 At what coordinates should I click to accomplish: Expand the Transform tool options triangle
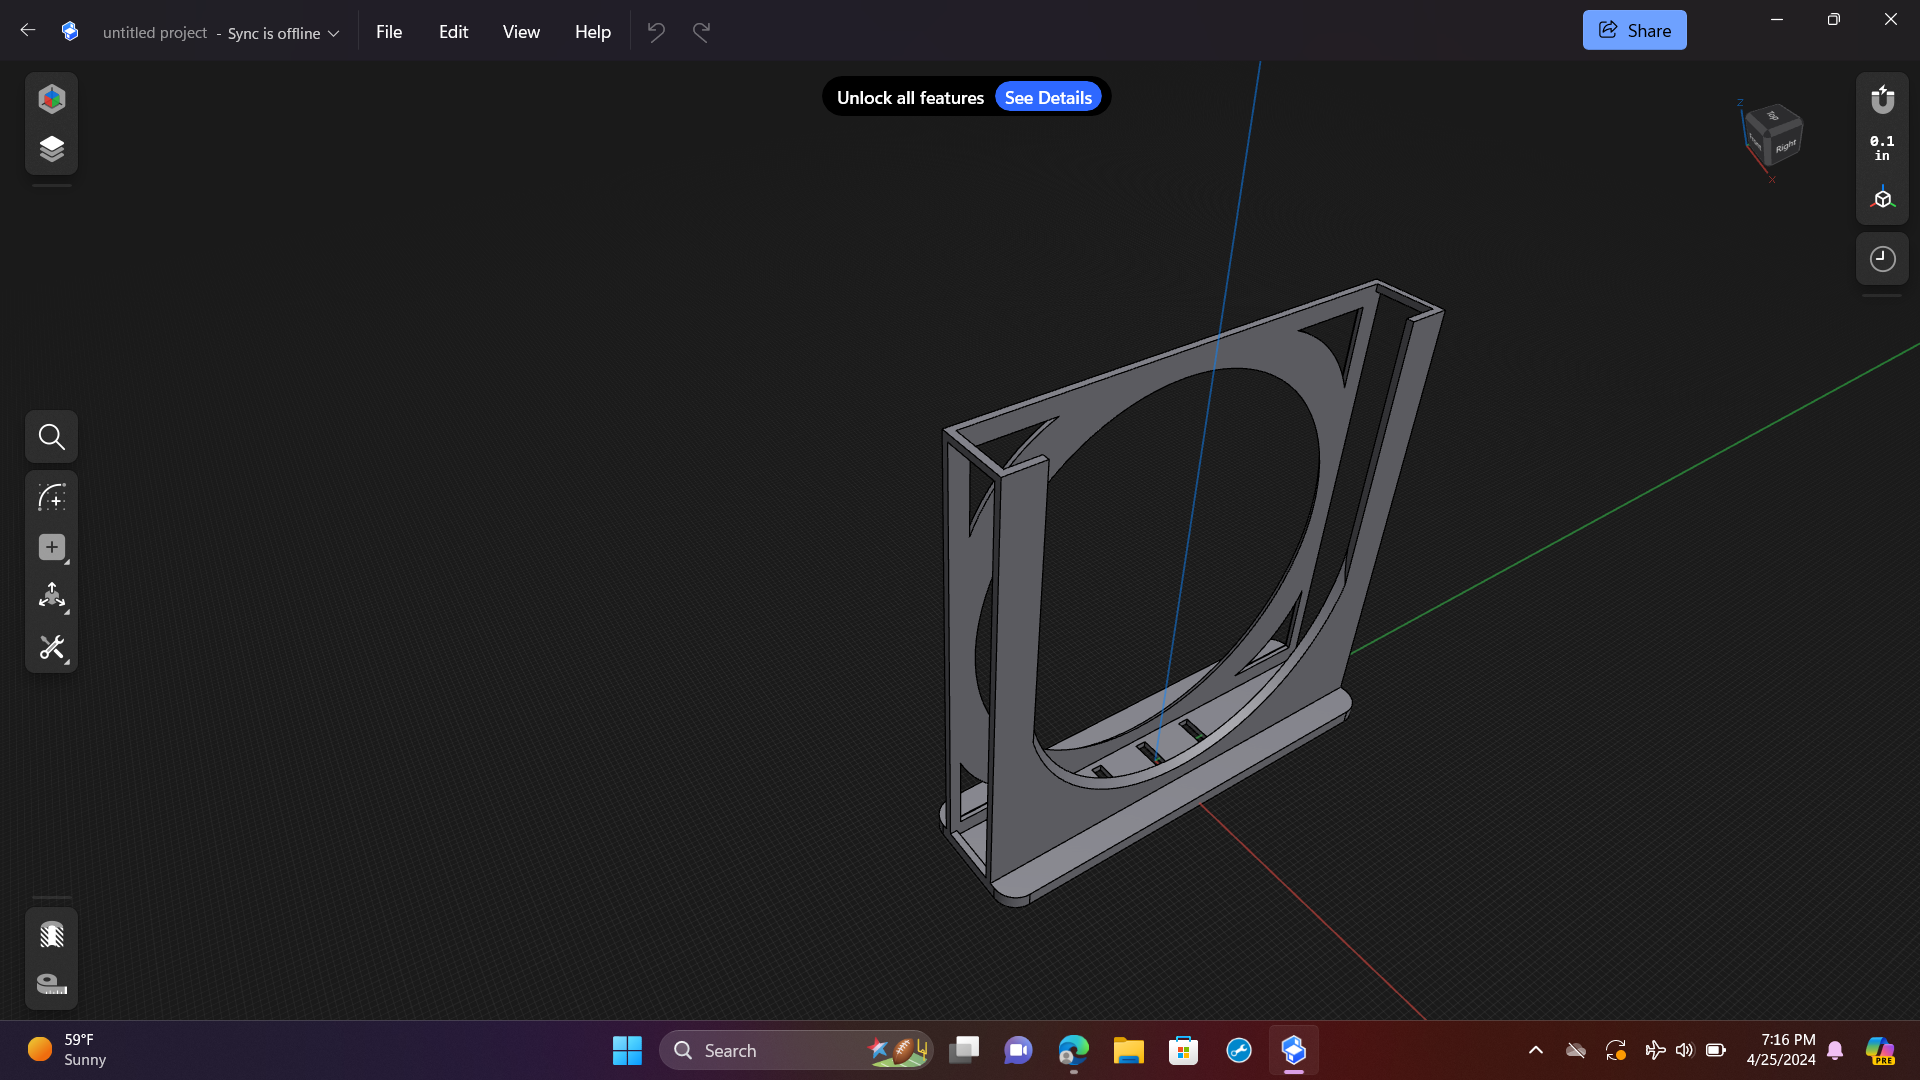click(66, 610)
